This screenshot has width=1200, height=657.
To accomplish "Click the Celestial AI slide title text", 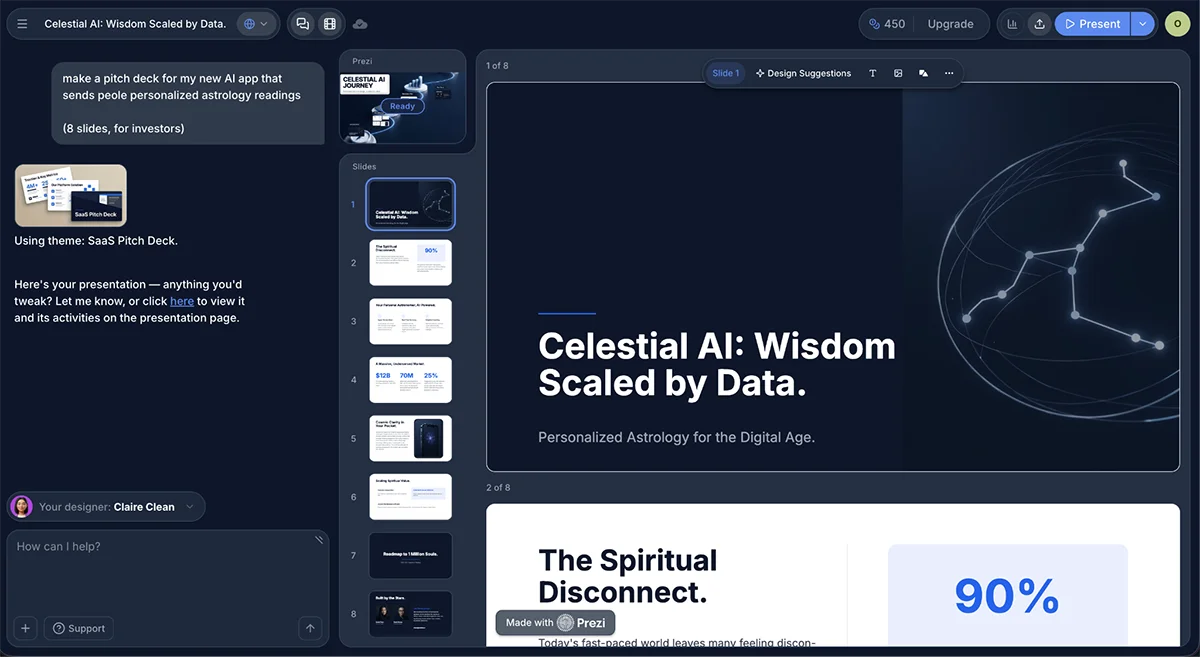I will 717,364.
